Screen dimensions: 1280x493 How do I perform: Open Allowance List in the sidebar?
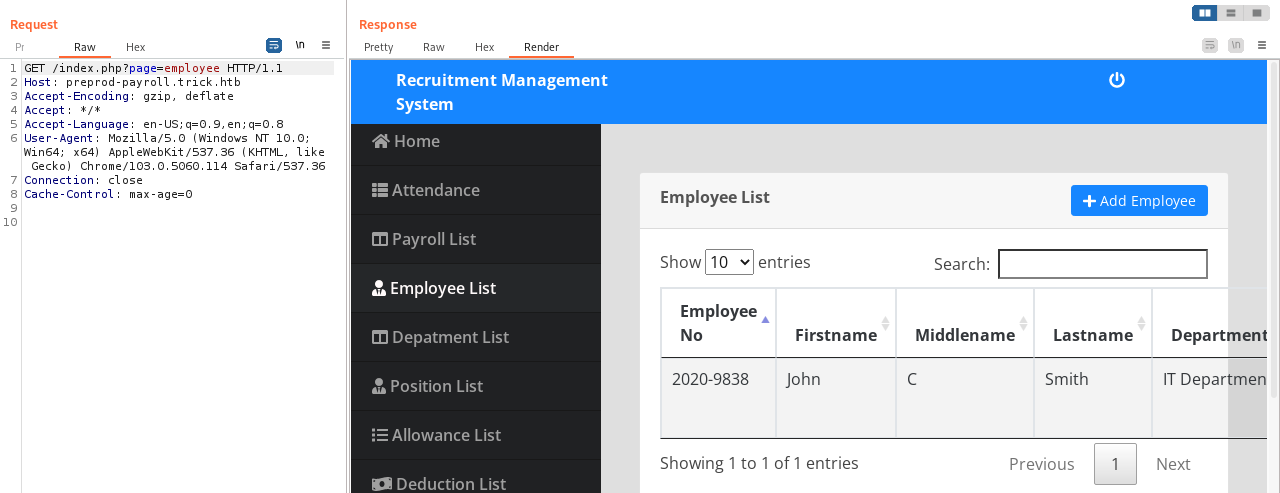(x=476, y=435)
